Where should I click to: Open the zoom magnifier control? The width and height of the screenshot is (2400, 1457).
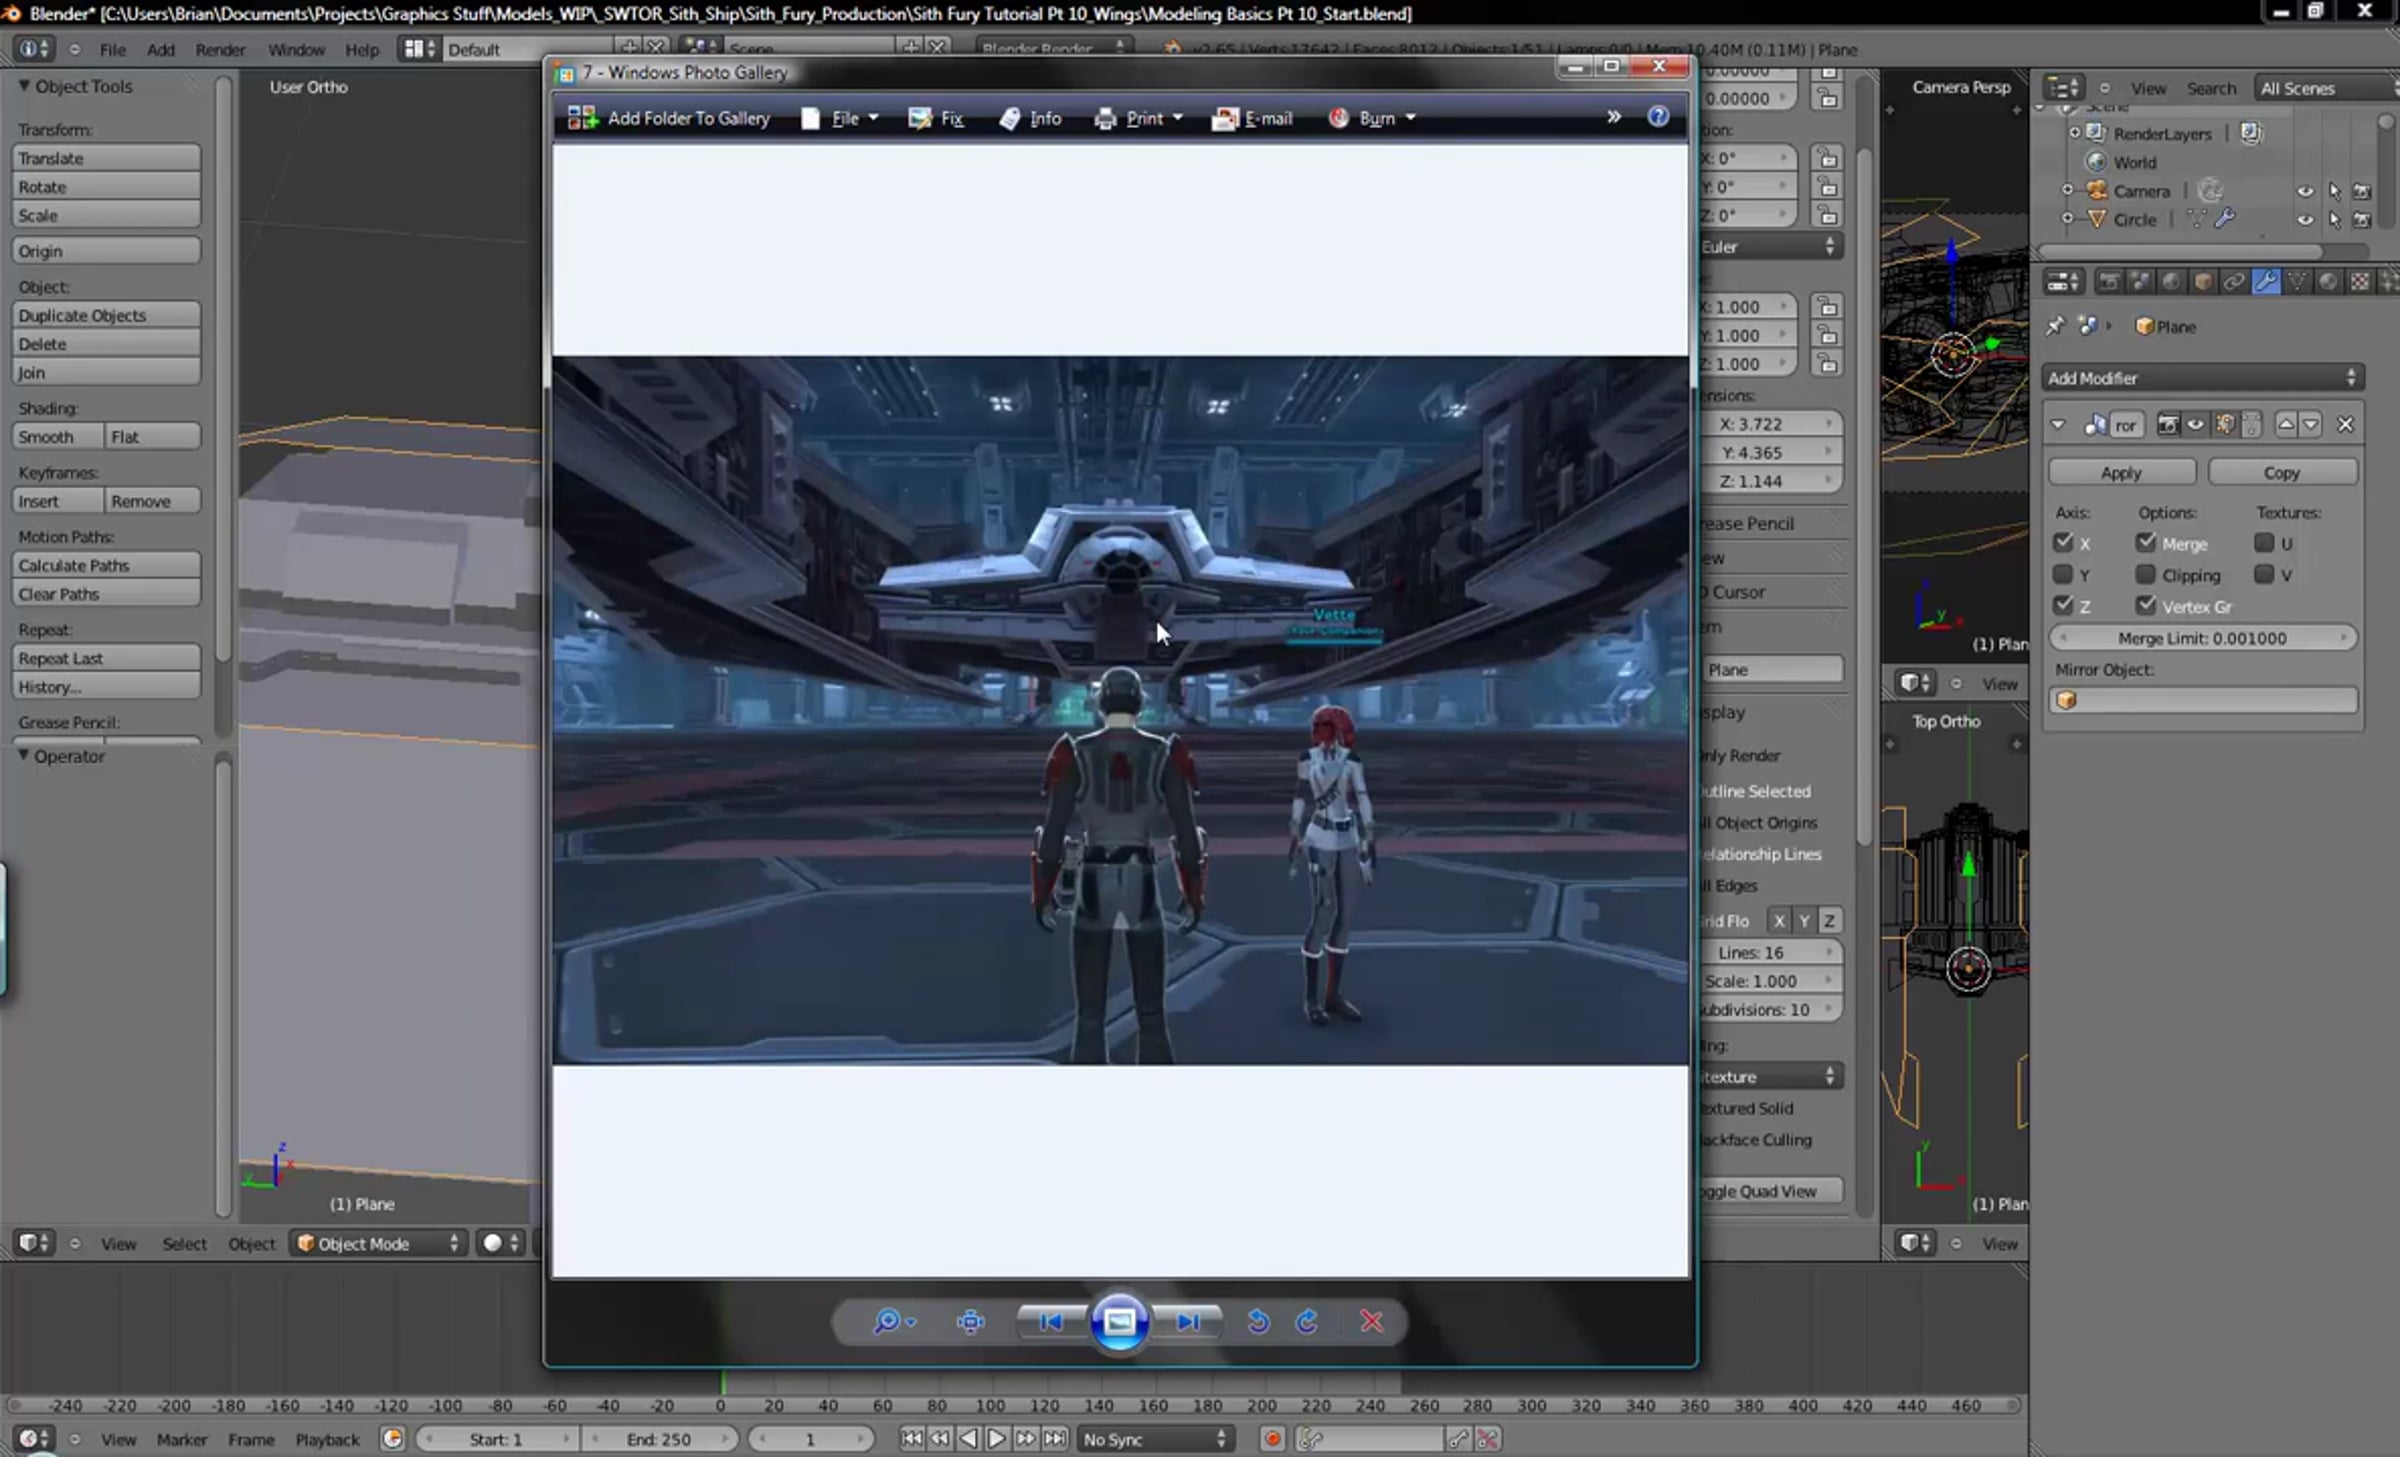887,1322
